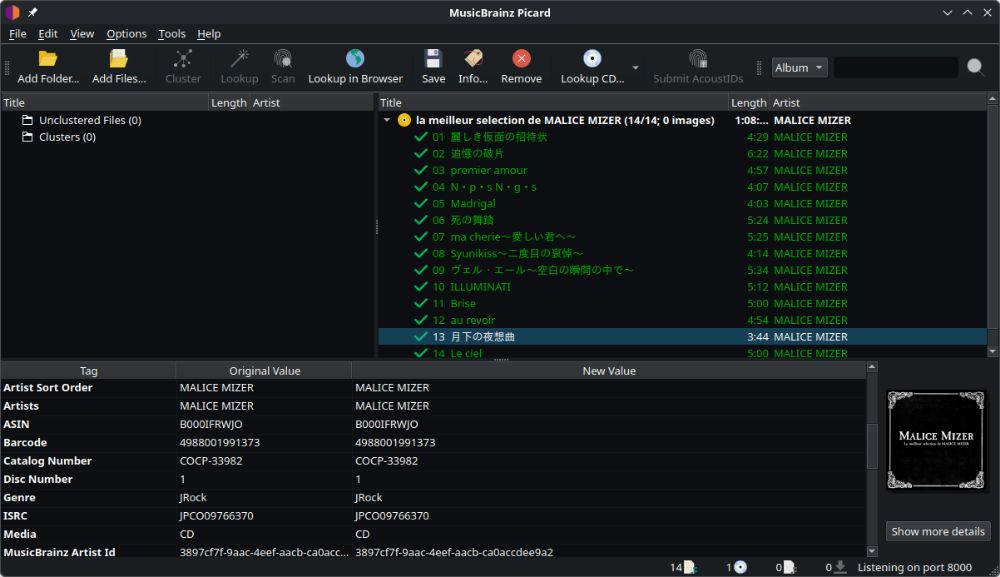Click the Picard app icon in title bar
Viewport: 1000px width, 577px height.
[x=13, y=12]
